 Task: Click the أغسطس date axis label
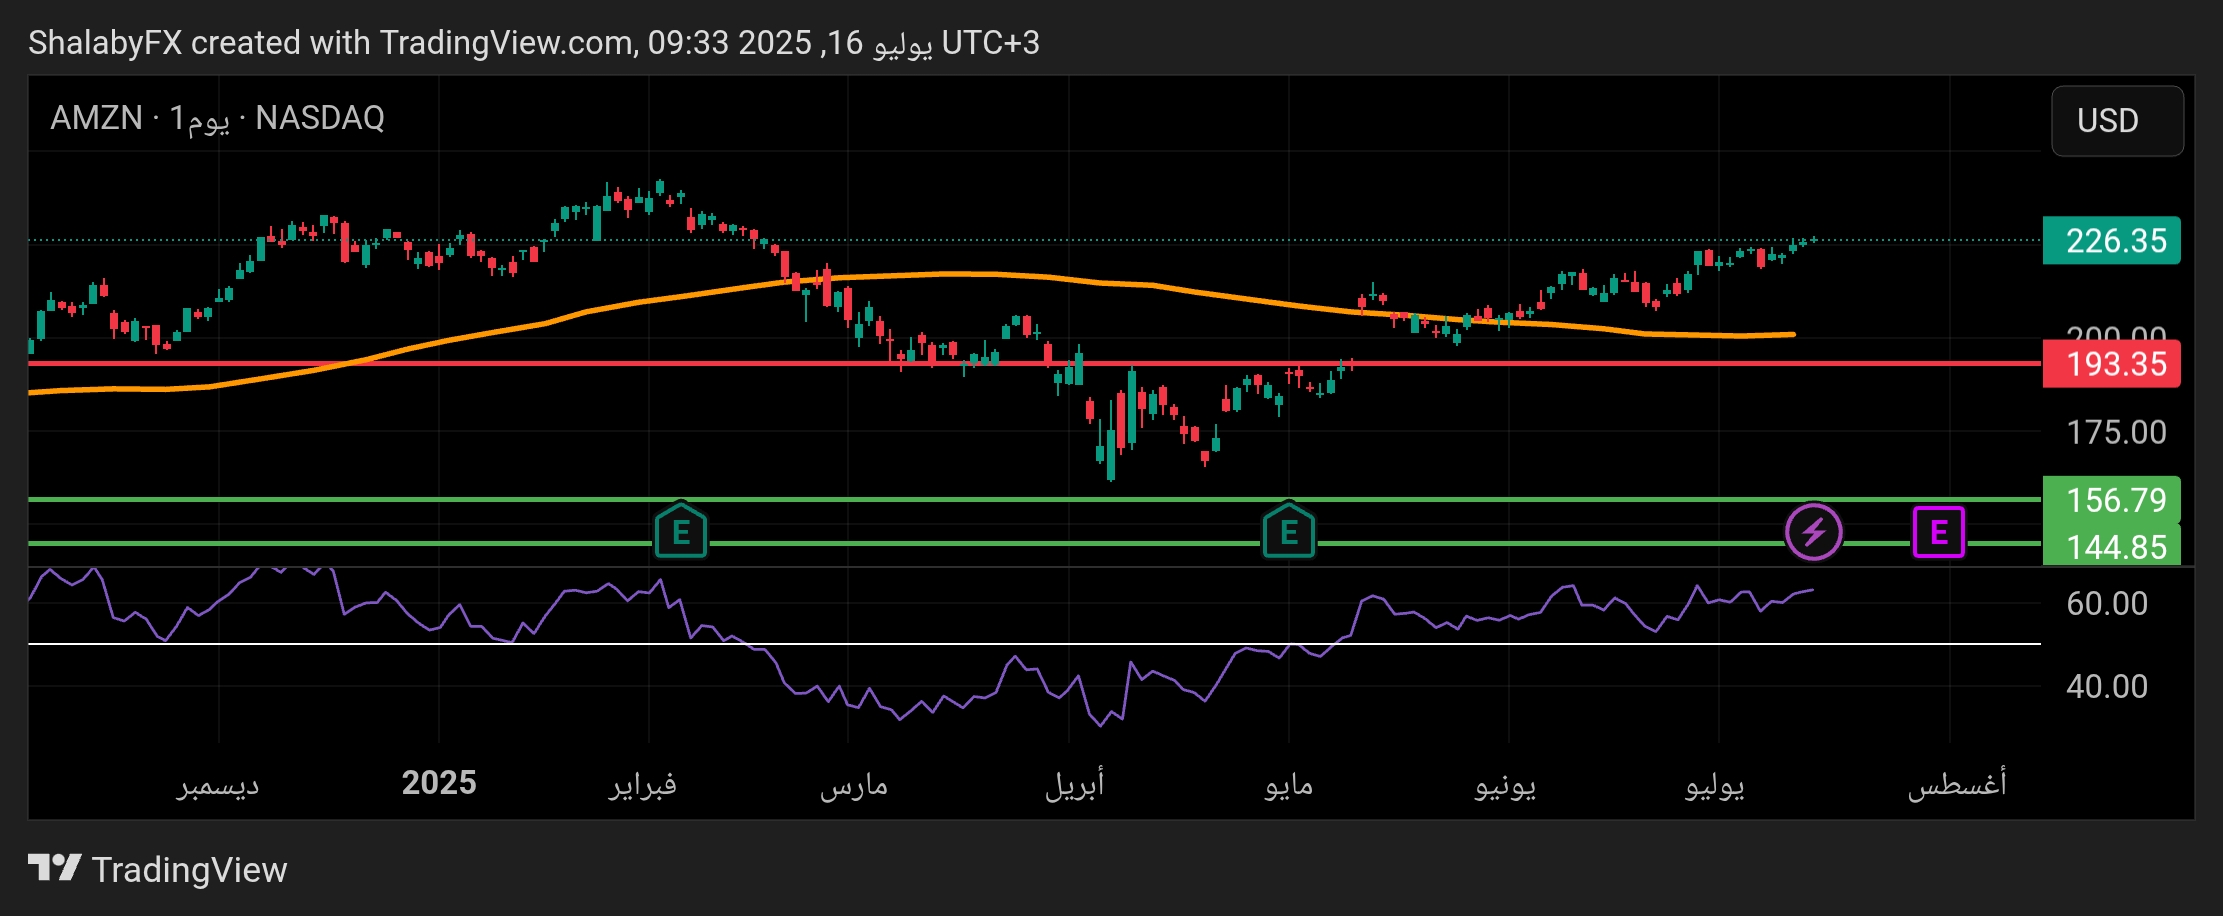coord(1957,784)
